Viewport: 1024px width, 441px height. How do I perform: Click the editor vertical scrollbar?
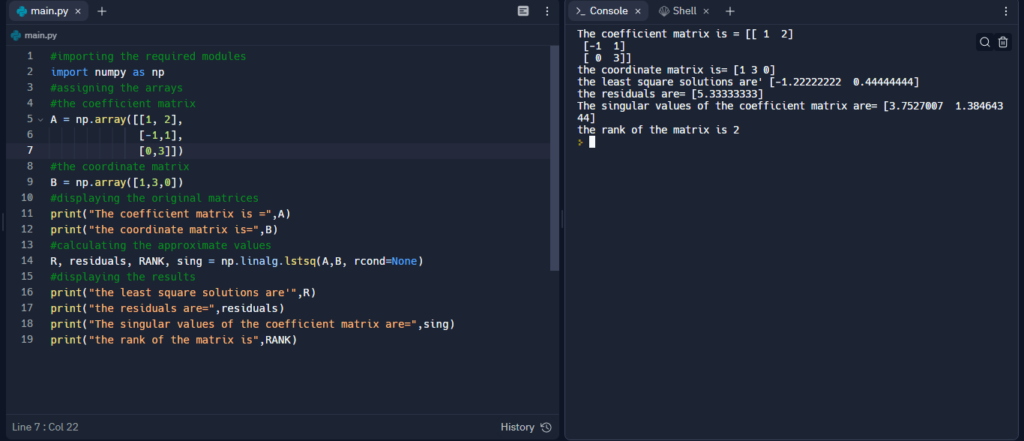click(554, 157)
